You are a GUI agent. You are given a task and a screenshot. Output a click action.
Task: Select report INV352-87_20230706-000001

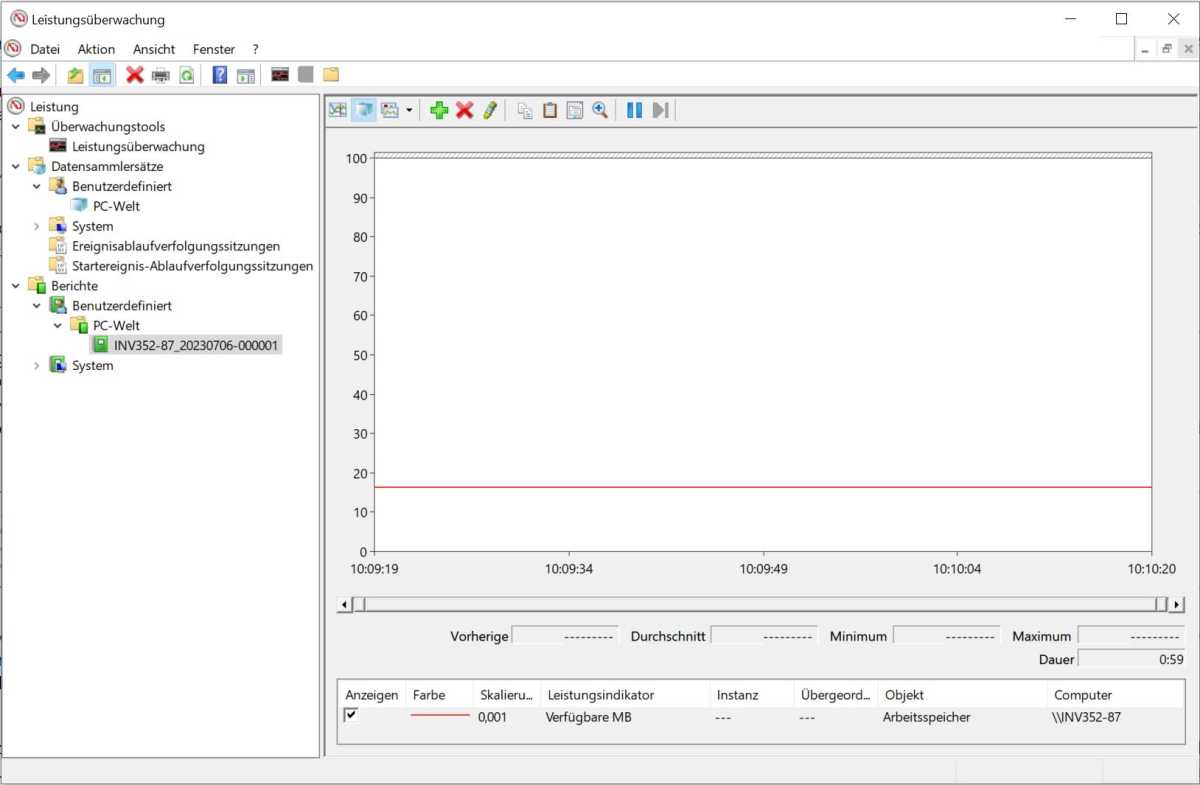pyautogui.click(x=197, y=345)
